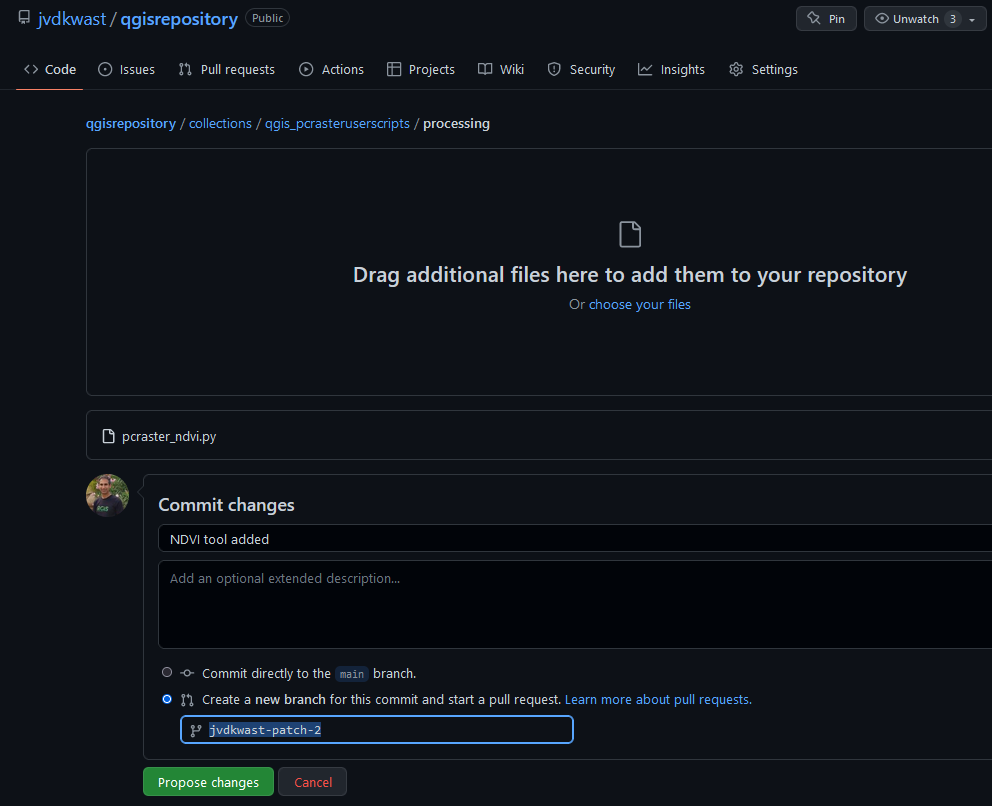Click the pull request icon beside Create a new branch
The image size is (992, 806).
coord(187,700)
